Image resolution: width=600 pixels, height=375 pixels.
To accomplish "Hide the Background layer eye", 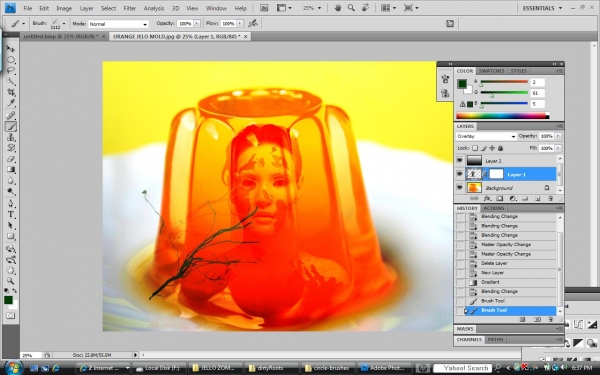I will pos(460,188).
